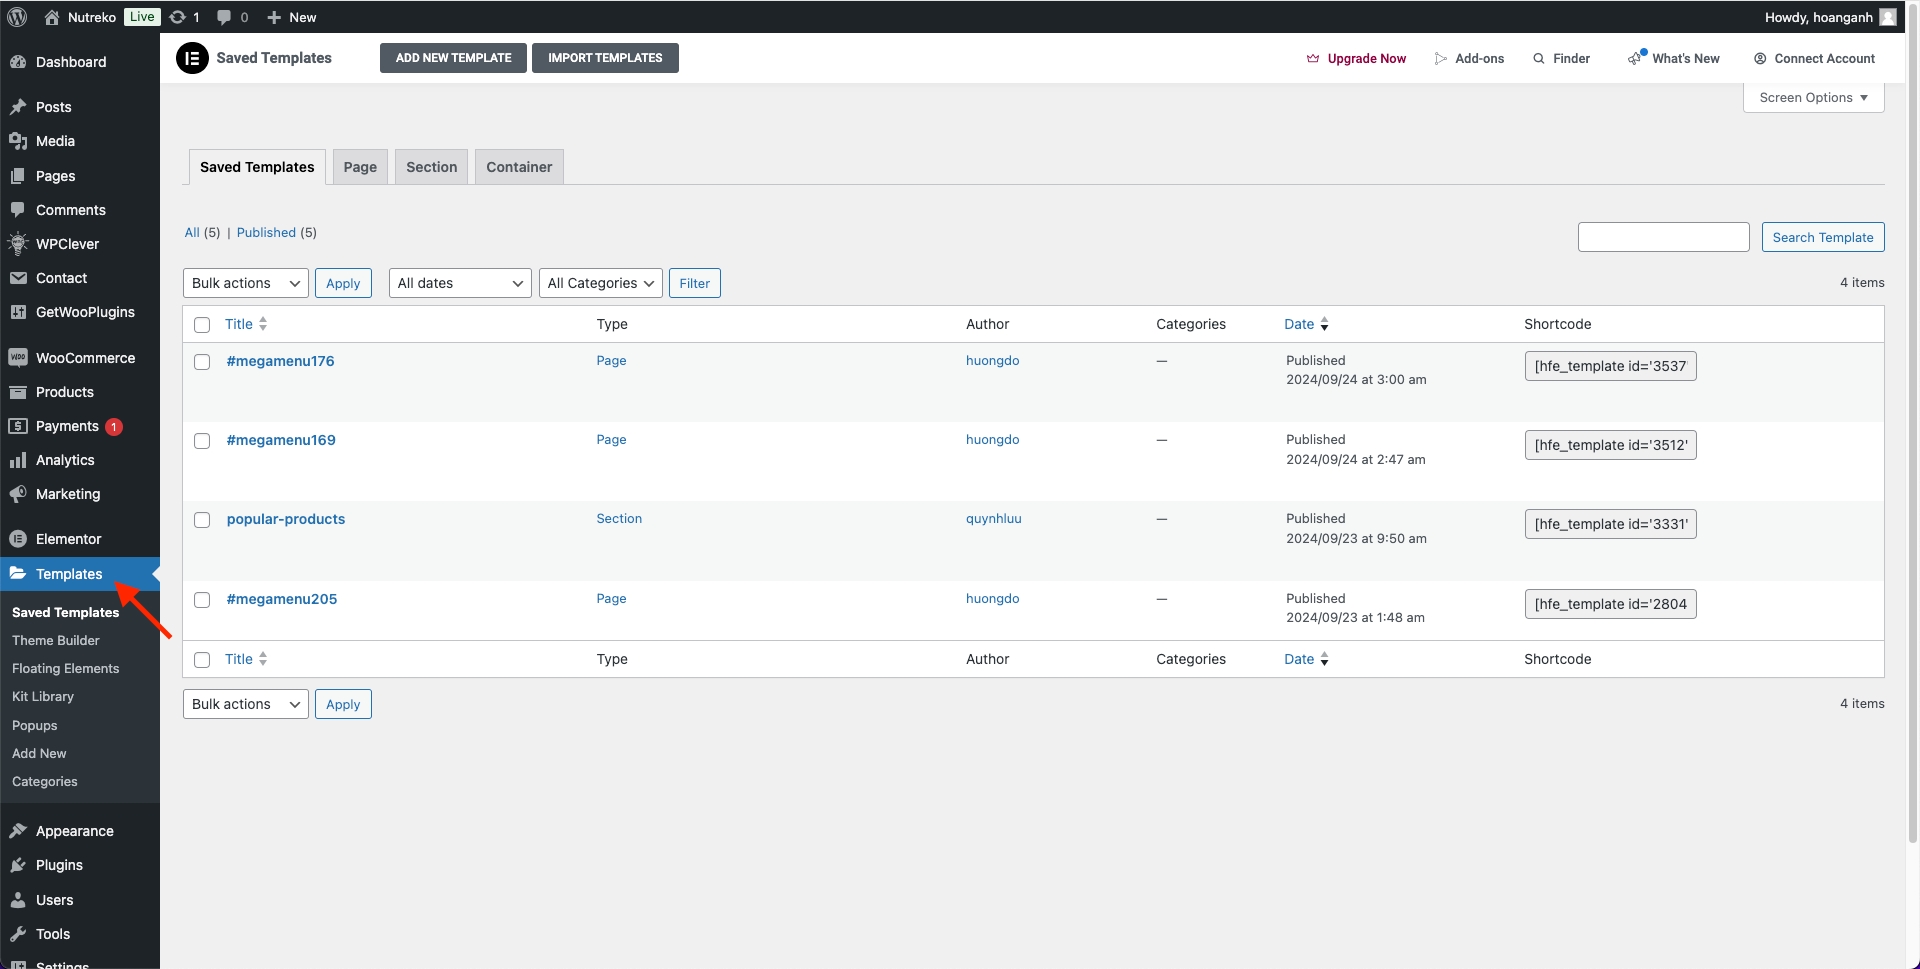Switch to the Section tab
Screen dimensions: 1920x969
pos(431,167)
